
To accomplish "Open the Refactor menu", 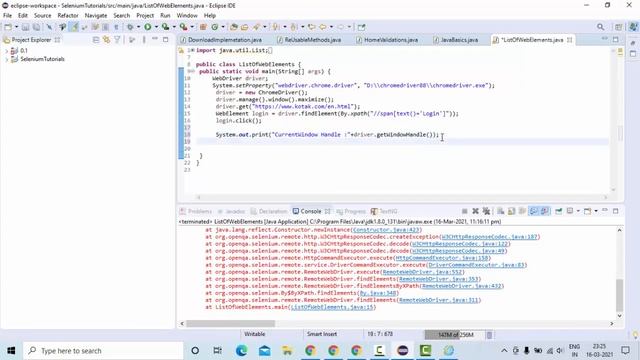I will click(x=68, y=16).
